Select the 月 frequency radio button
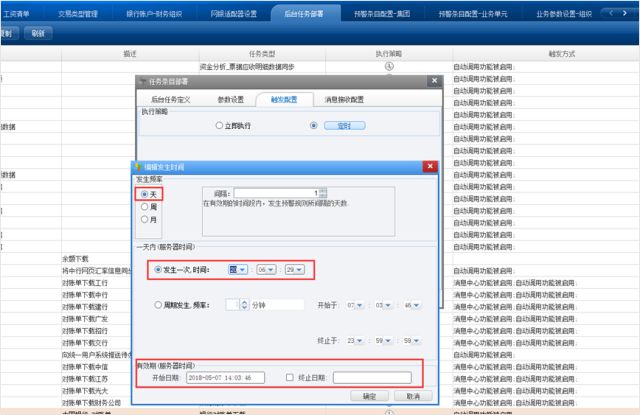 [144, 220]
